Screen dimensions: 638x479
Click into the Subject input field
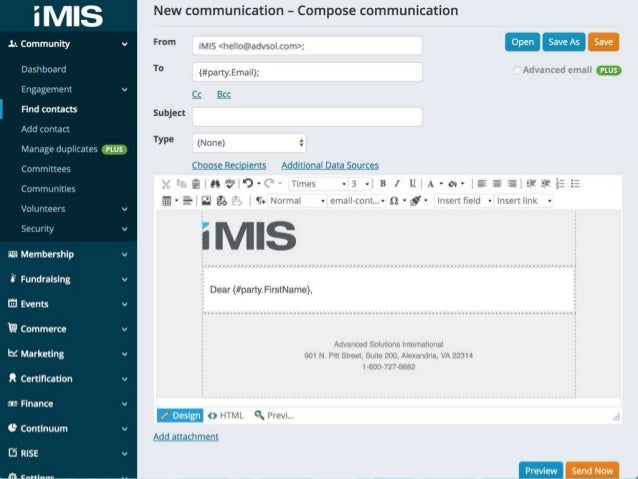click(x=307, y=117)
